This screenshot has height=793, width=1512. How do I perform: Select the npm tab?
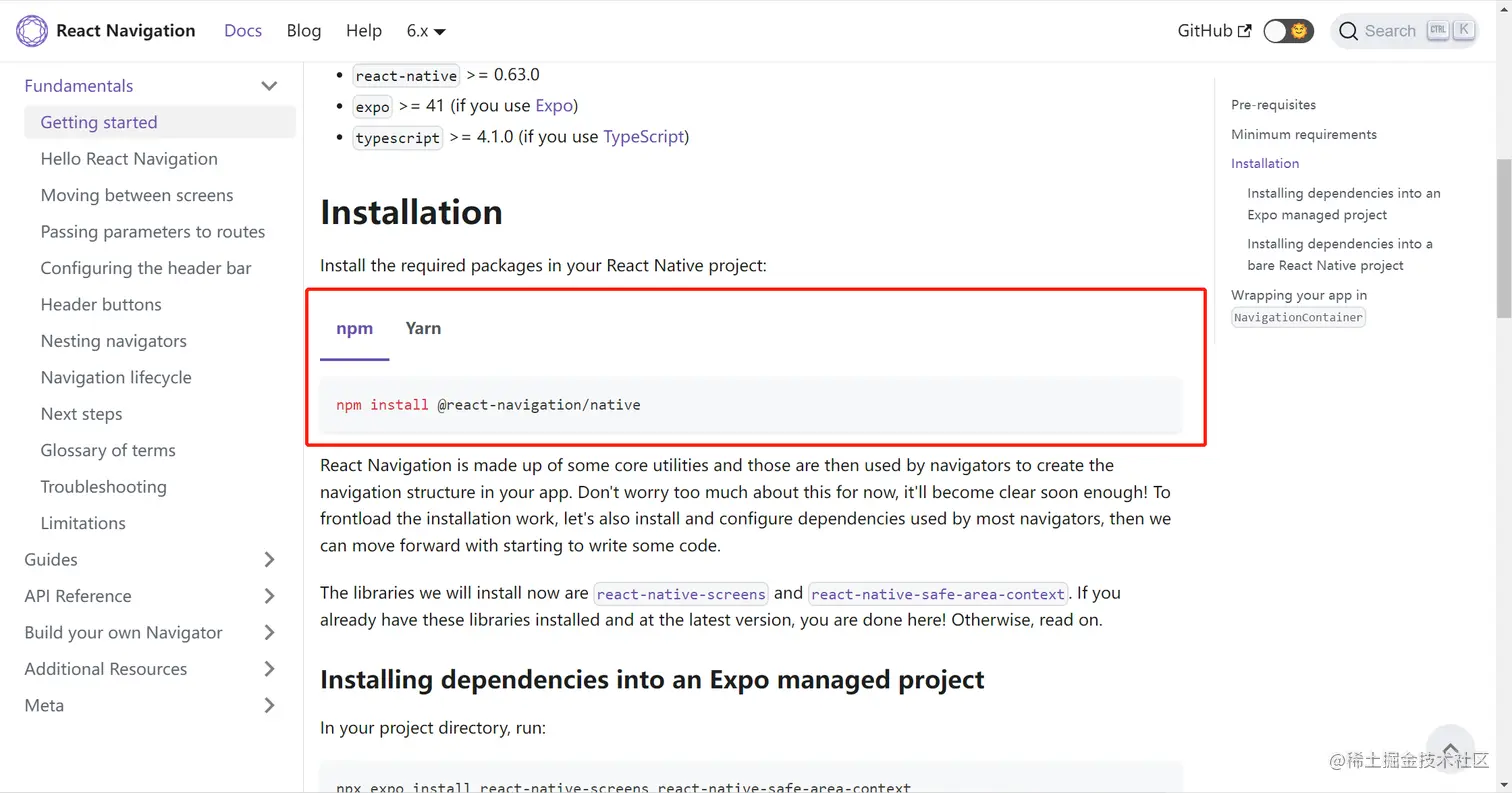354,328
